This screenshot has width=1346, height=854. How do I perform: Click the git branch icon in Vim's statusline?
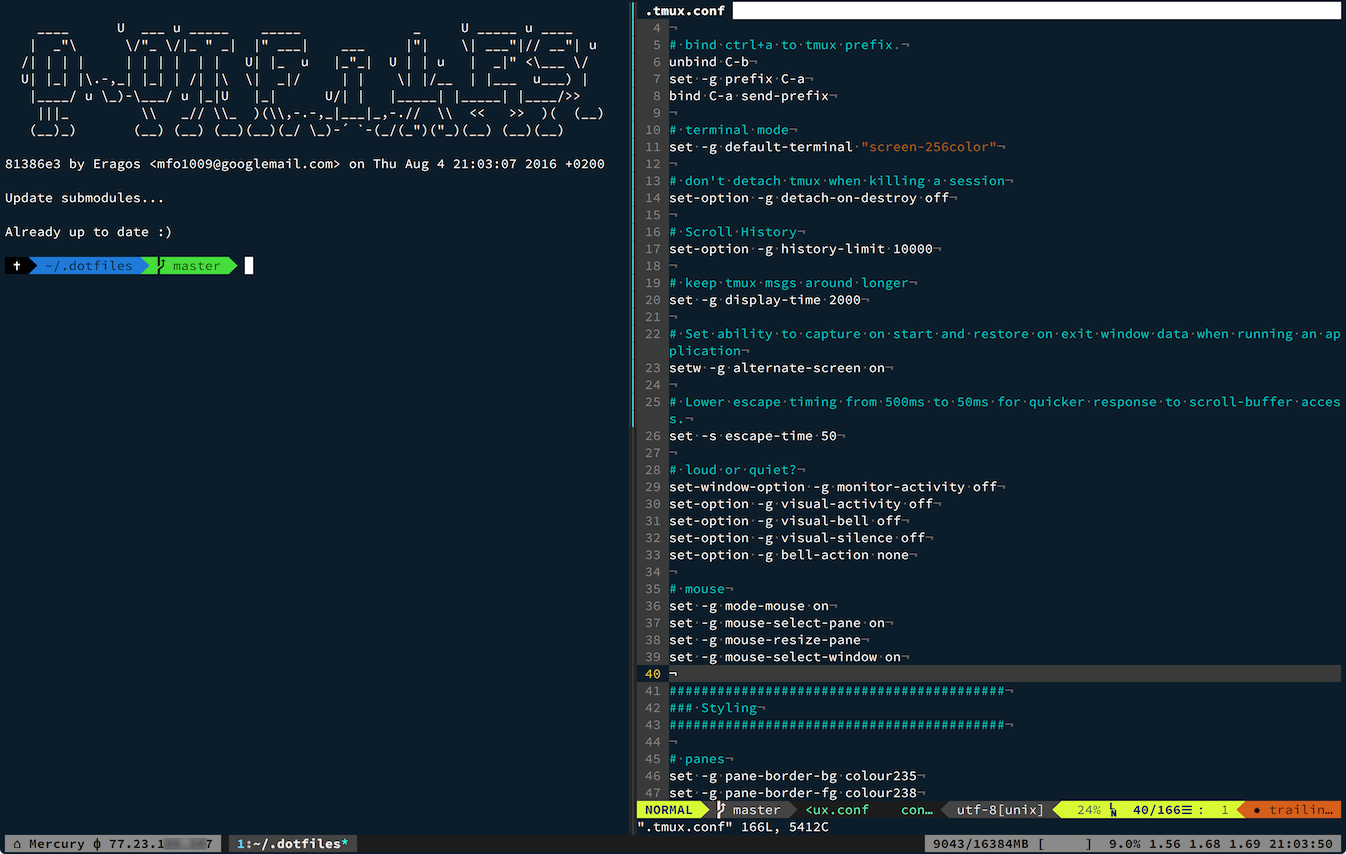[x=721, y=810]
